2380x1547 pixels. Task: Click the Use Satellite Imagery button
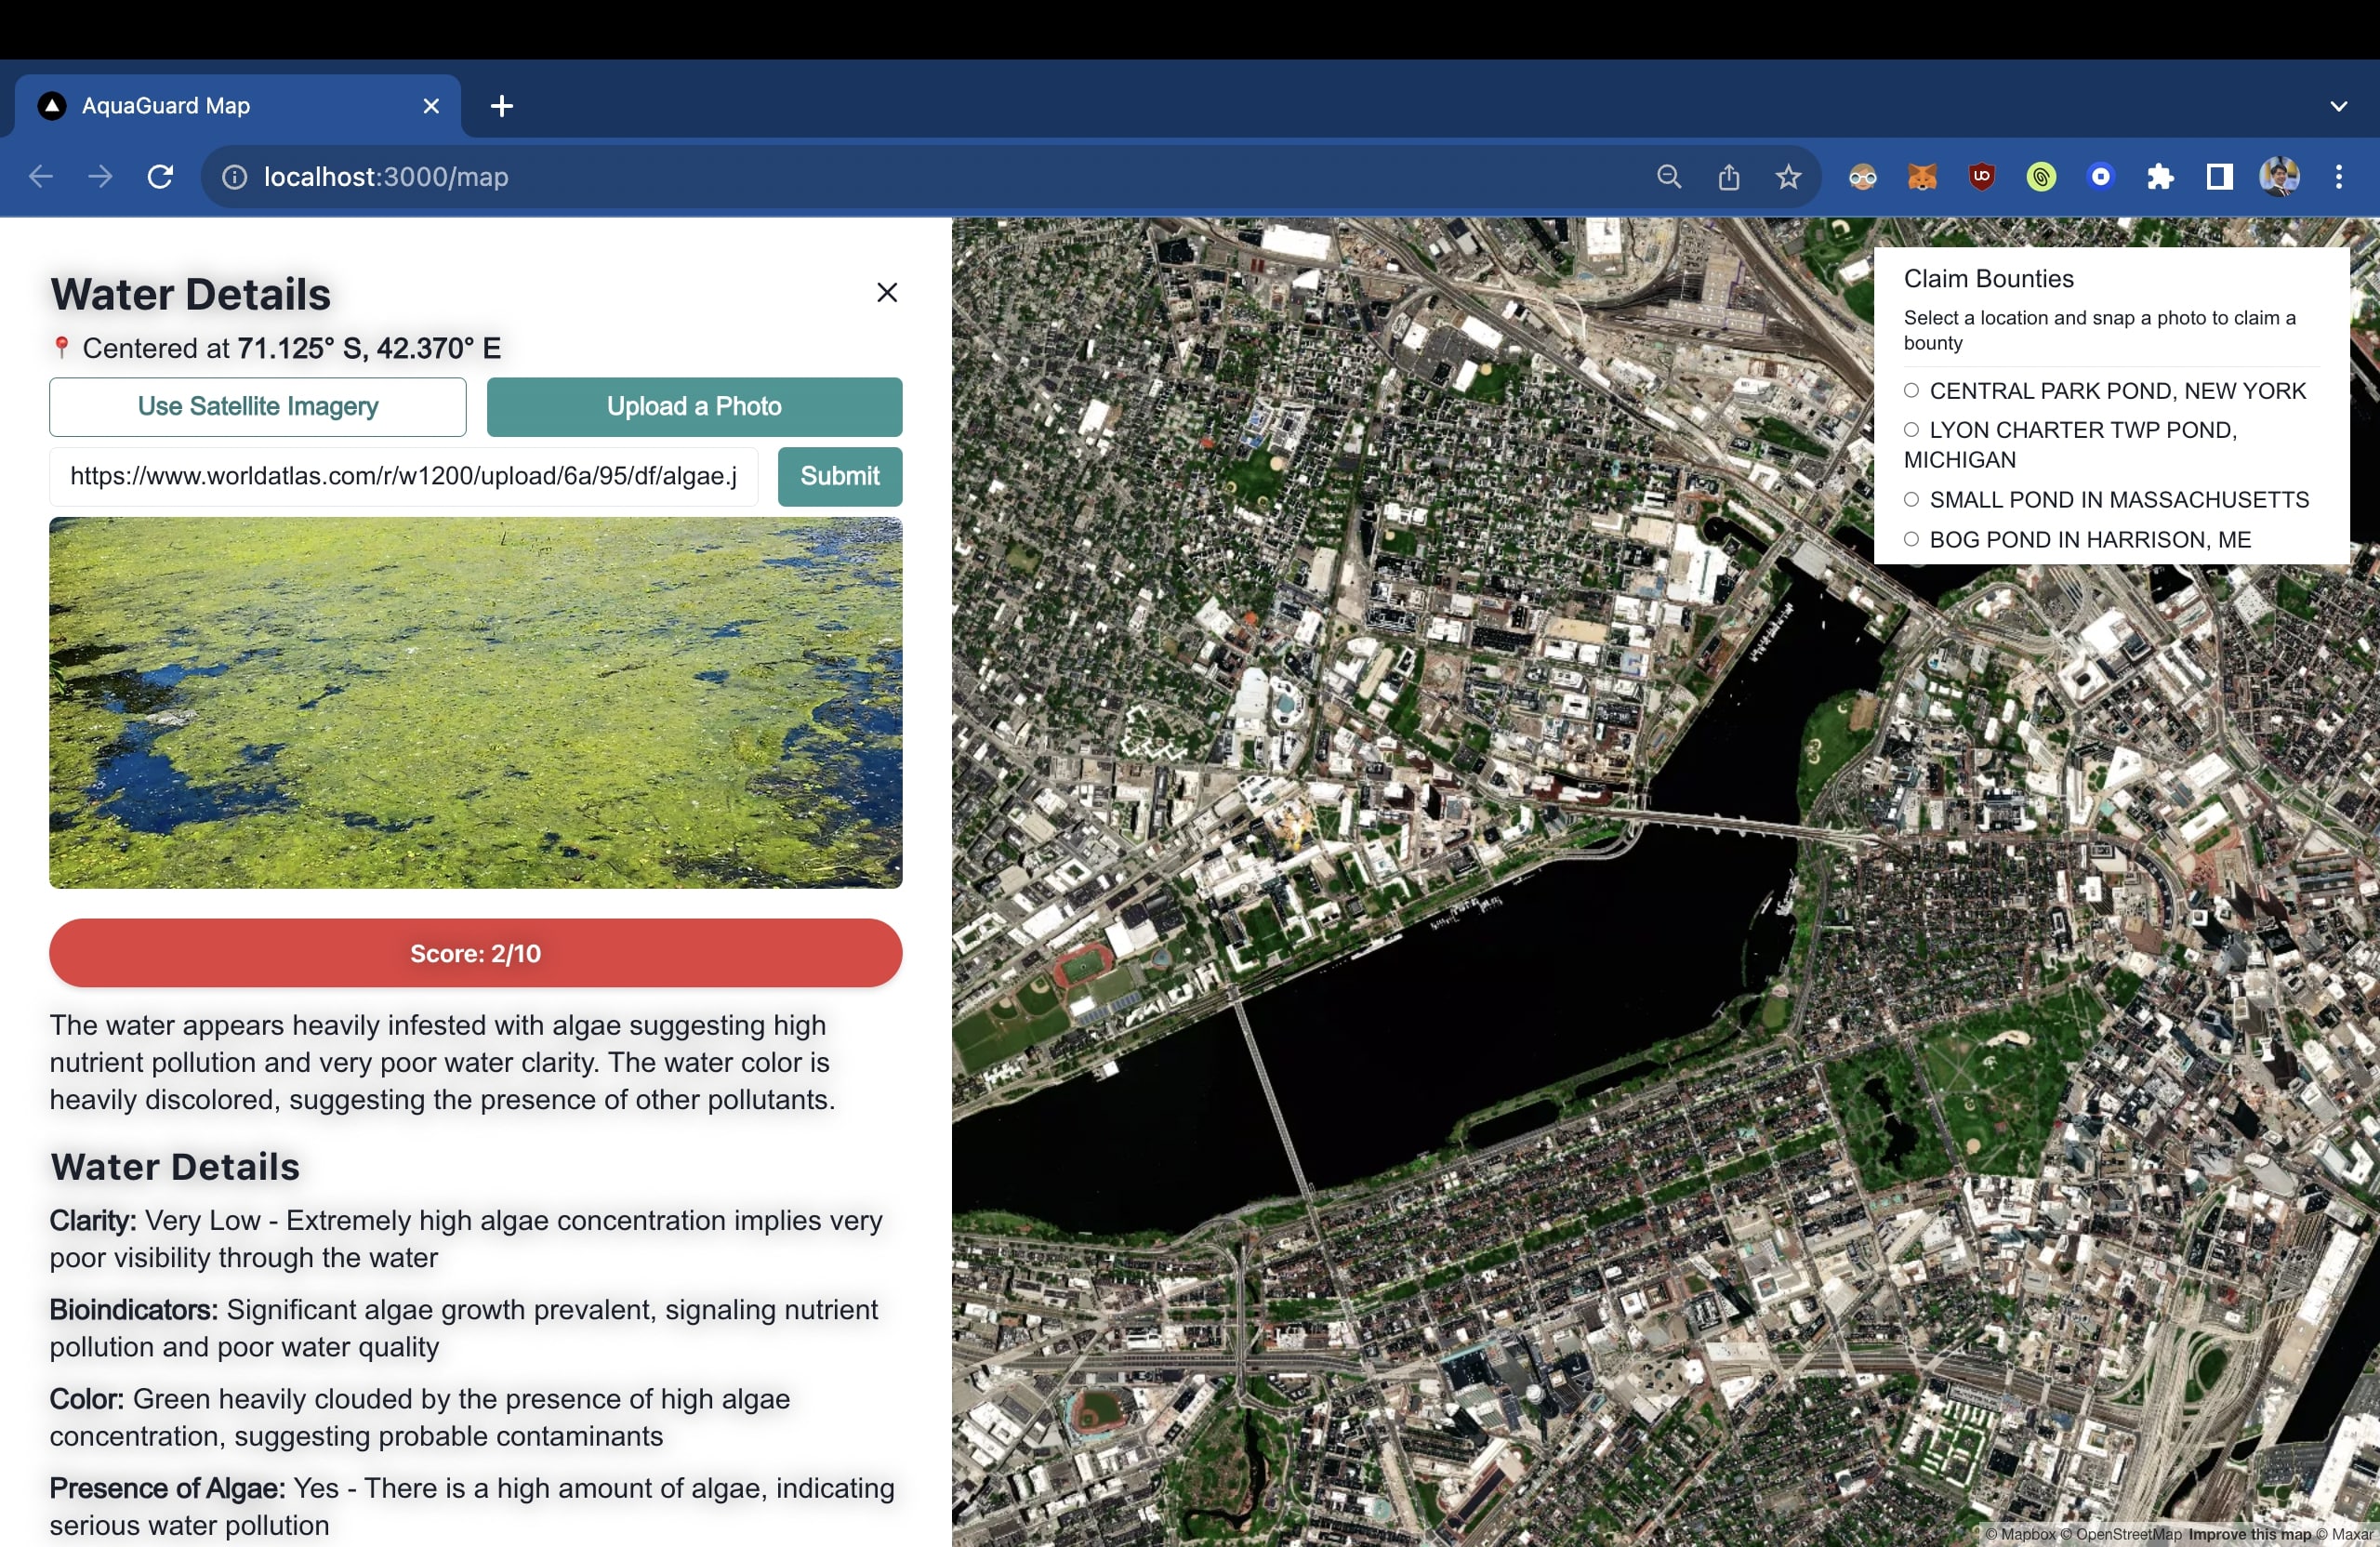[x=258, y=407]
